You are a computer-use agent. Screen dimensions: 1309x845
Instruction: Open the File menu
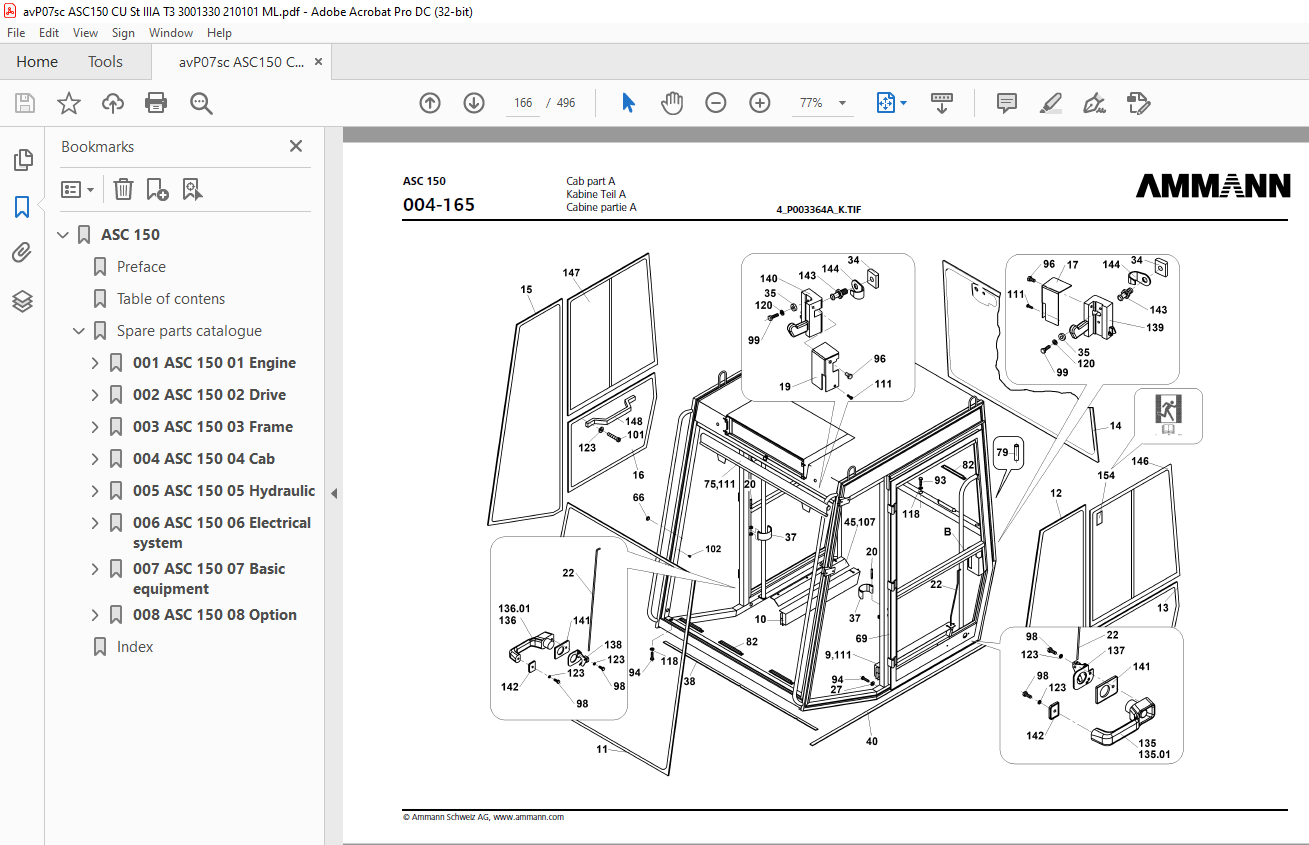(x=16, y=33)
